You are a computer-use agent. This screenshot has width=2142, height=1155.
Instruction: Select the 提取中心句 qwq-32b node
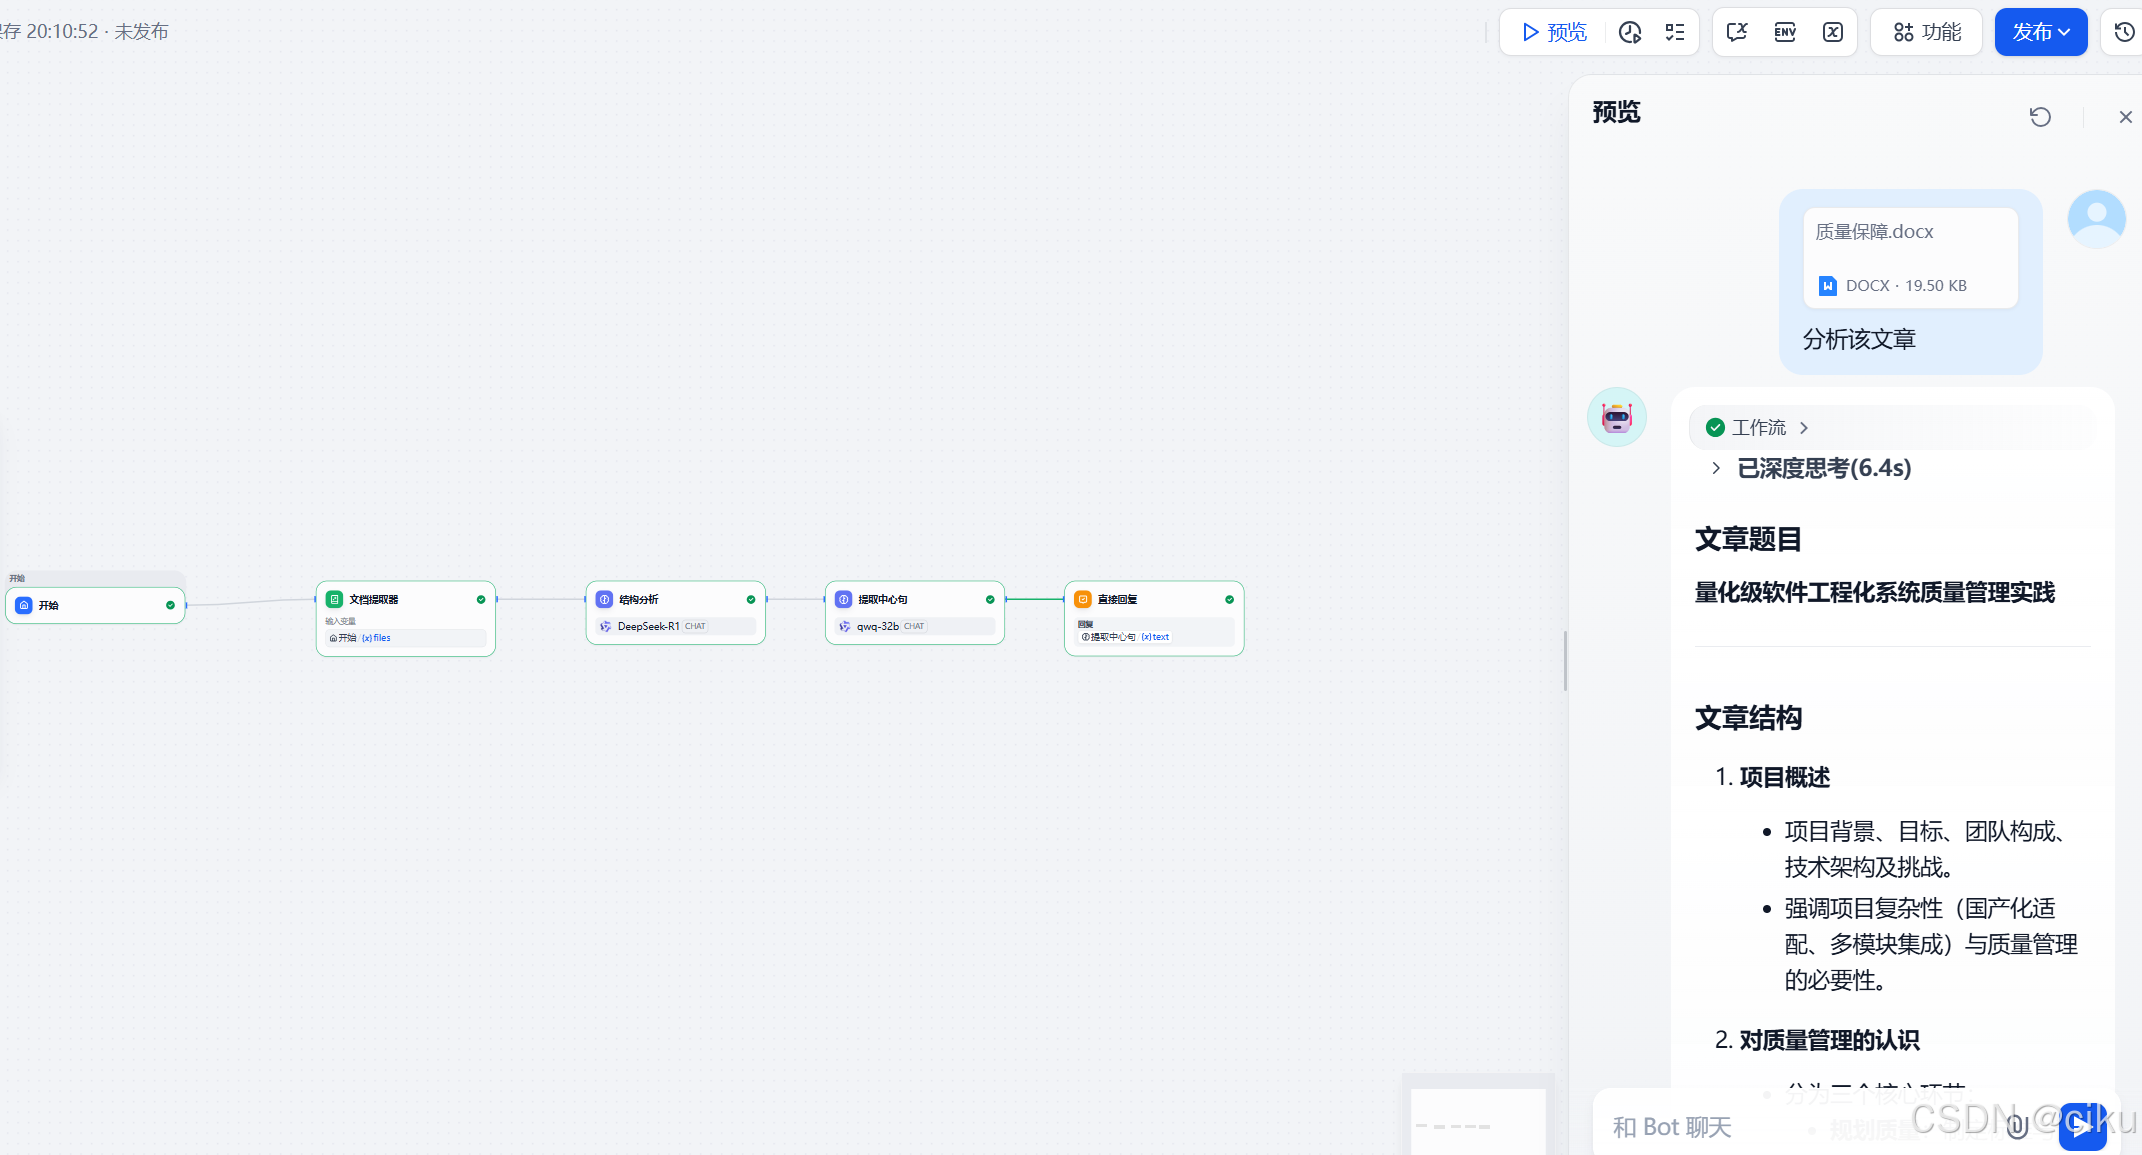914,612
